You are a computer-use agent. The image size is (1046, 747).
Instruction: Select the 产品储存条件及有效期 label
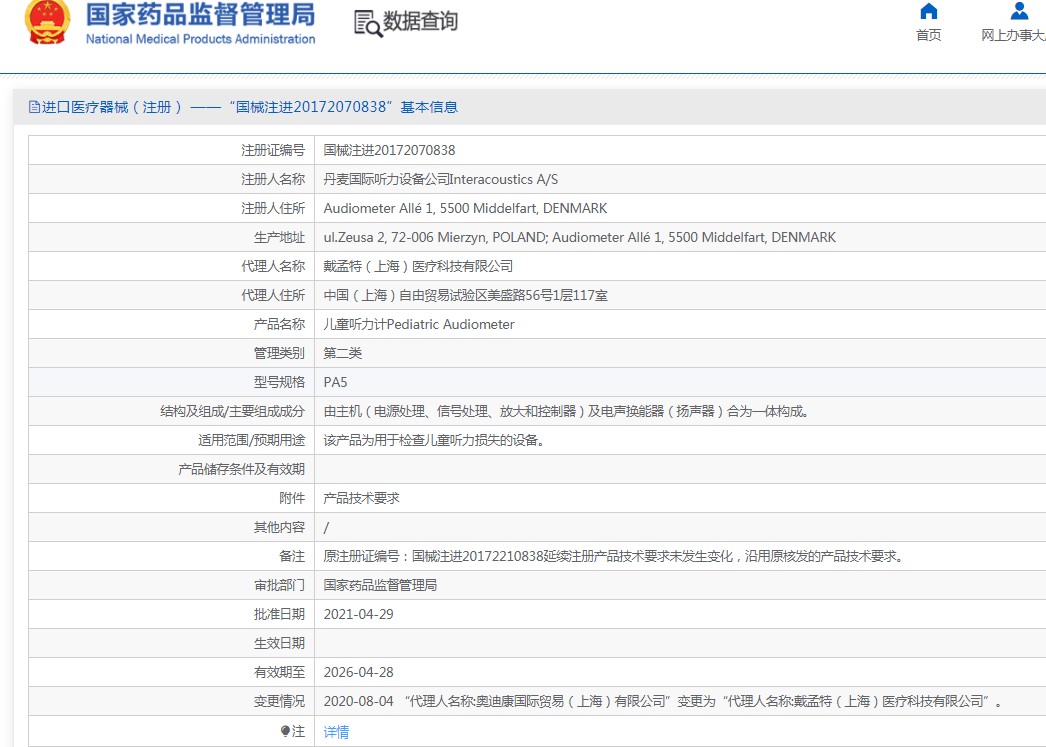click(241, 469)
